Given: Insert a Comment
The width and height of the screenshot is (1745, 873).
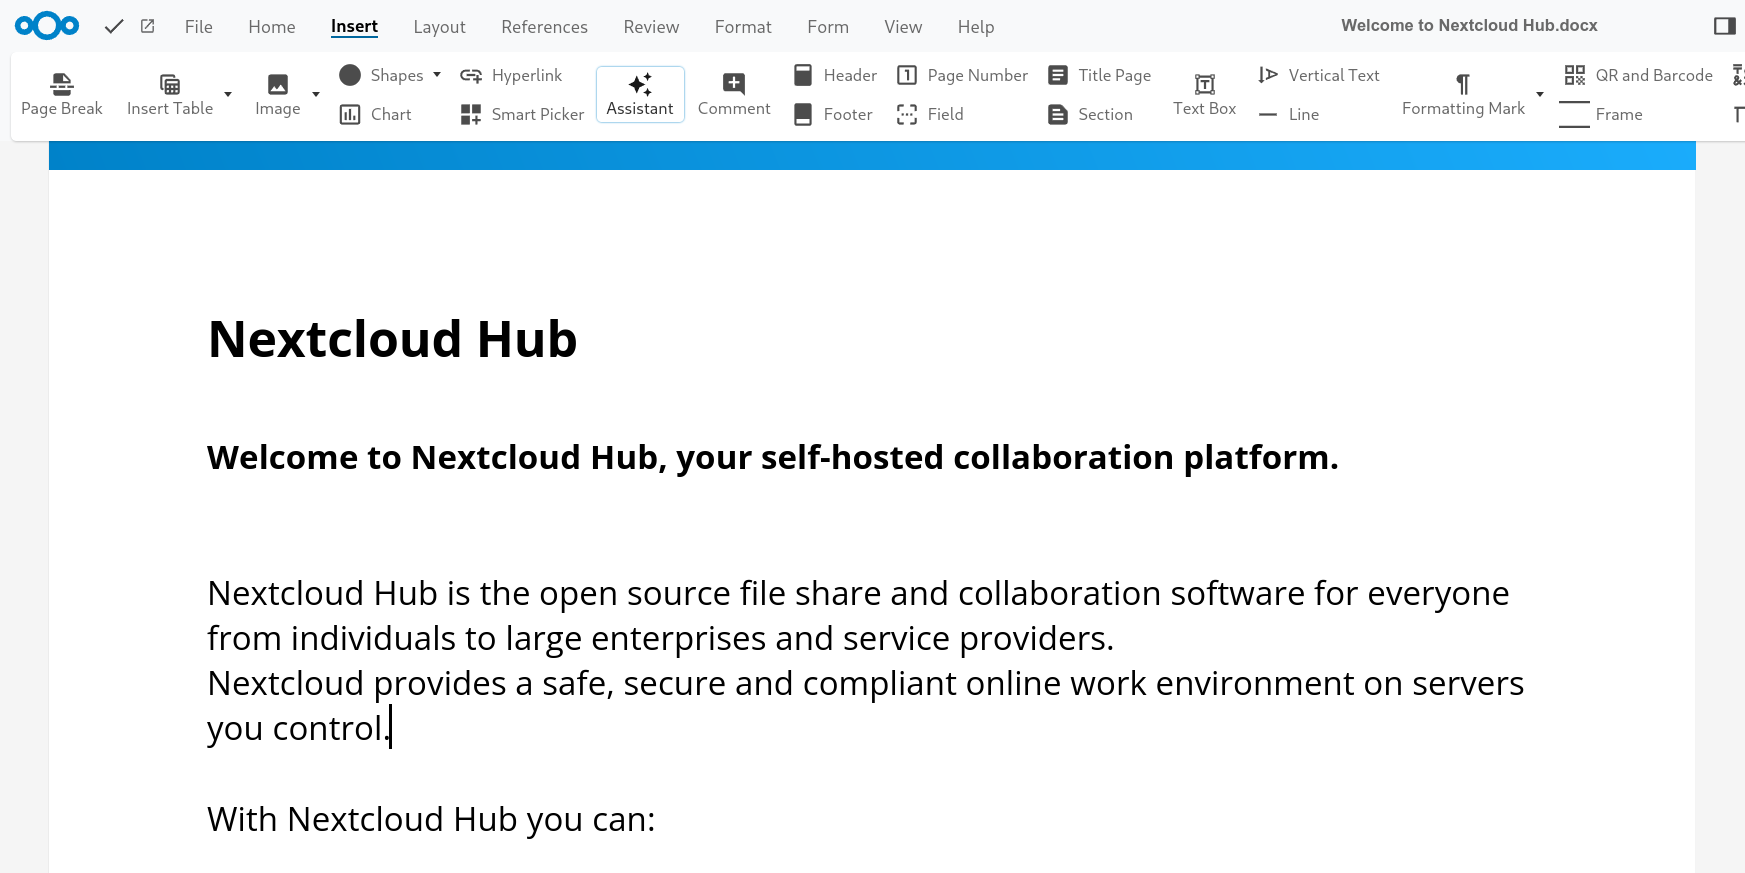Looking at the screenshot, I should pyautogui.click(x=734, y=94).
